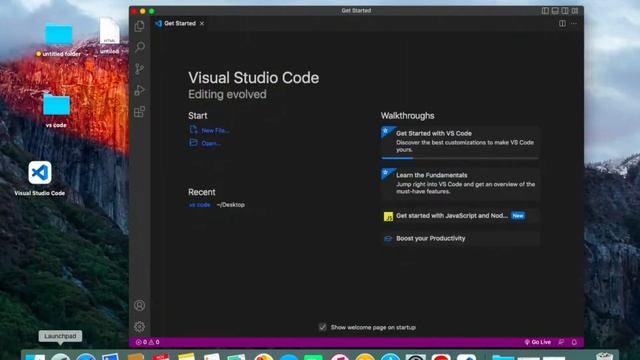Viewport: 640px width, 360px height.
Task: Toggle Show welcome page on startup checkbox
Action: pos(322,327)
